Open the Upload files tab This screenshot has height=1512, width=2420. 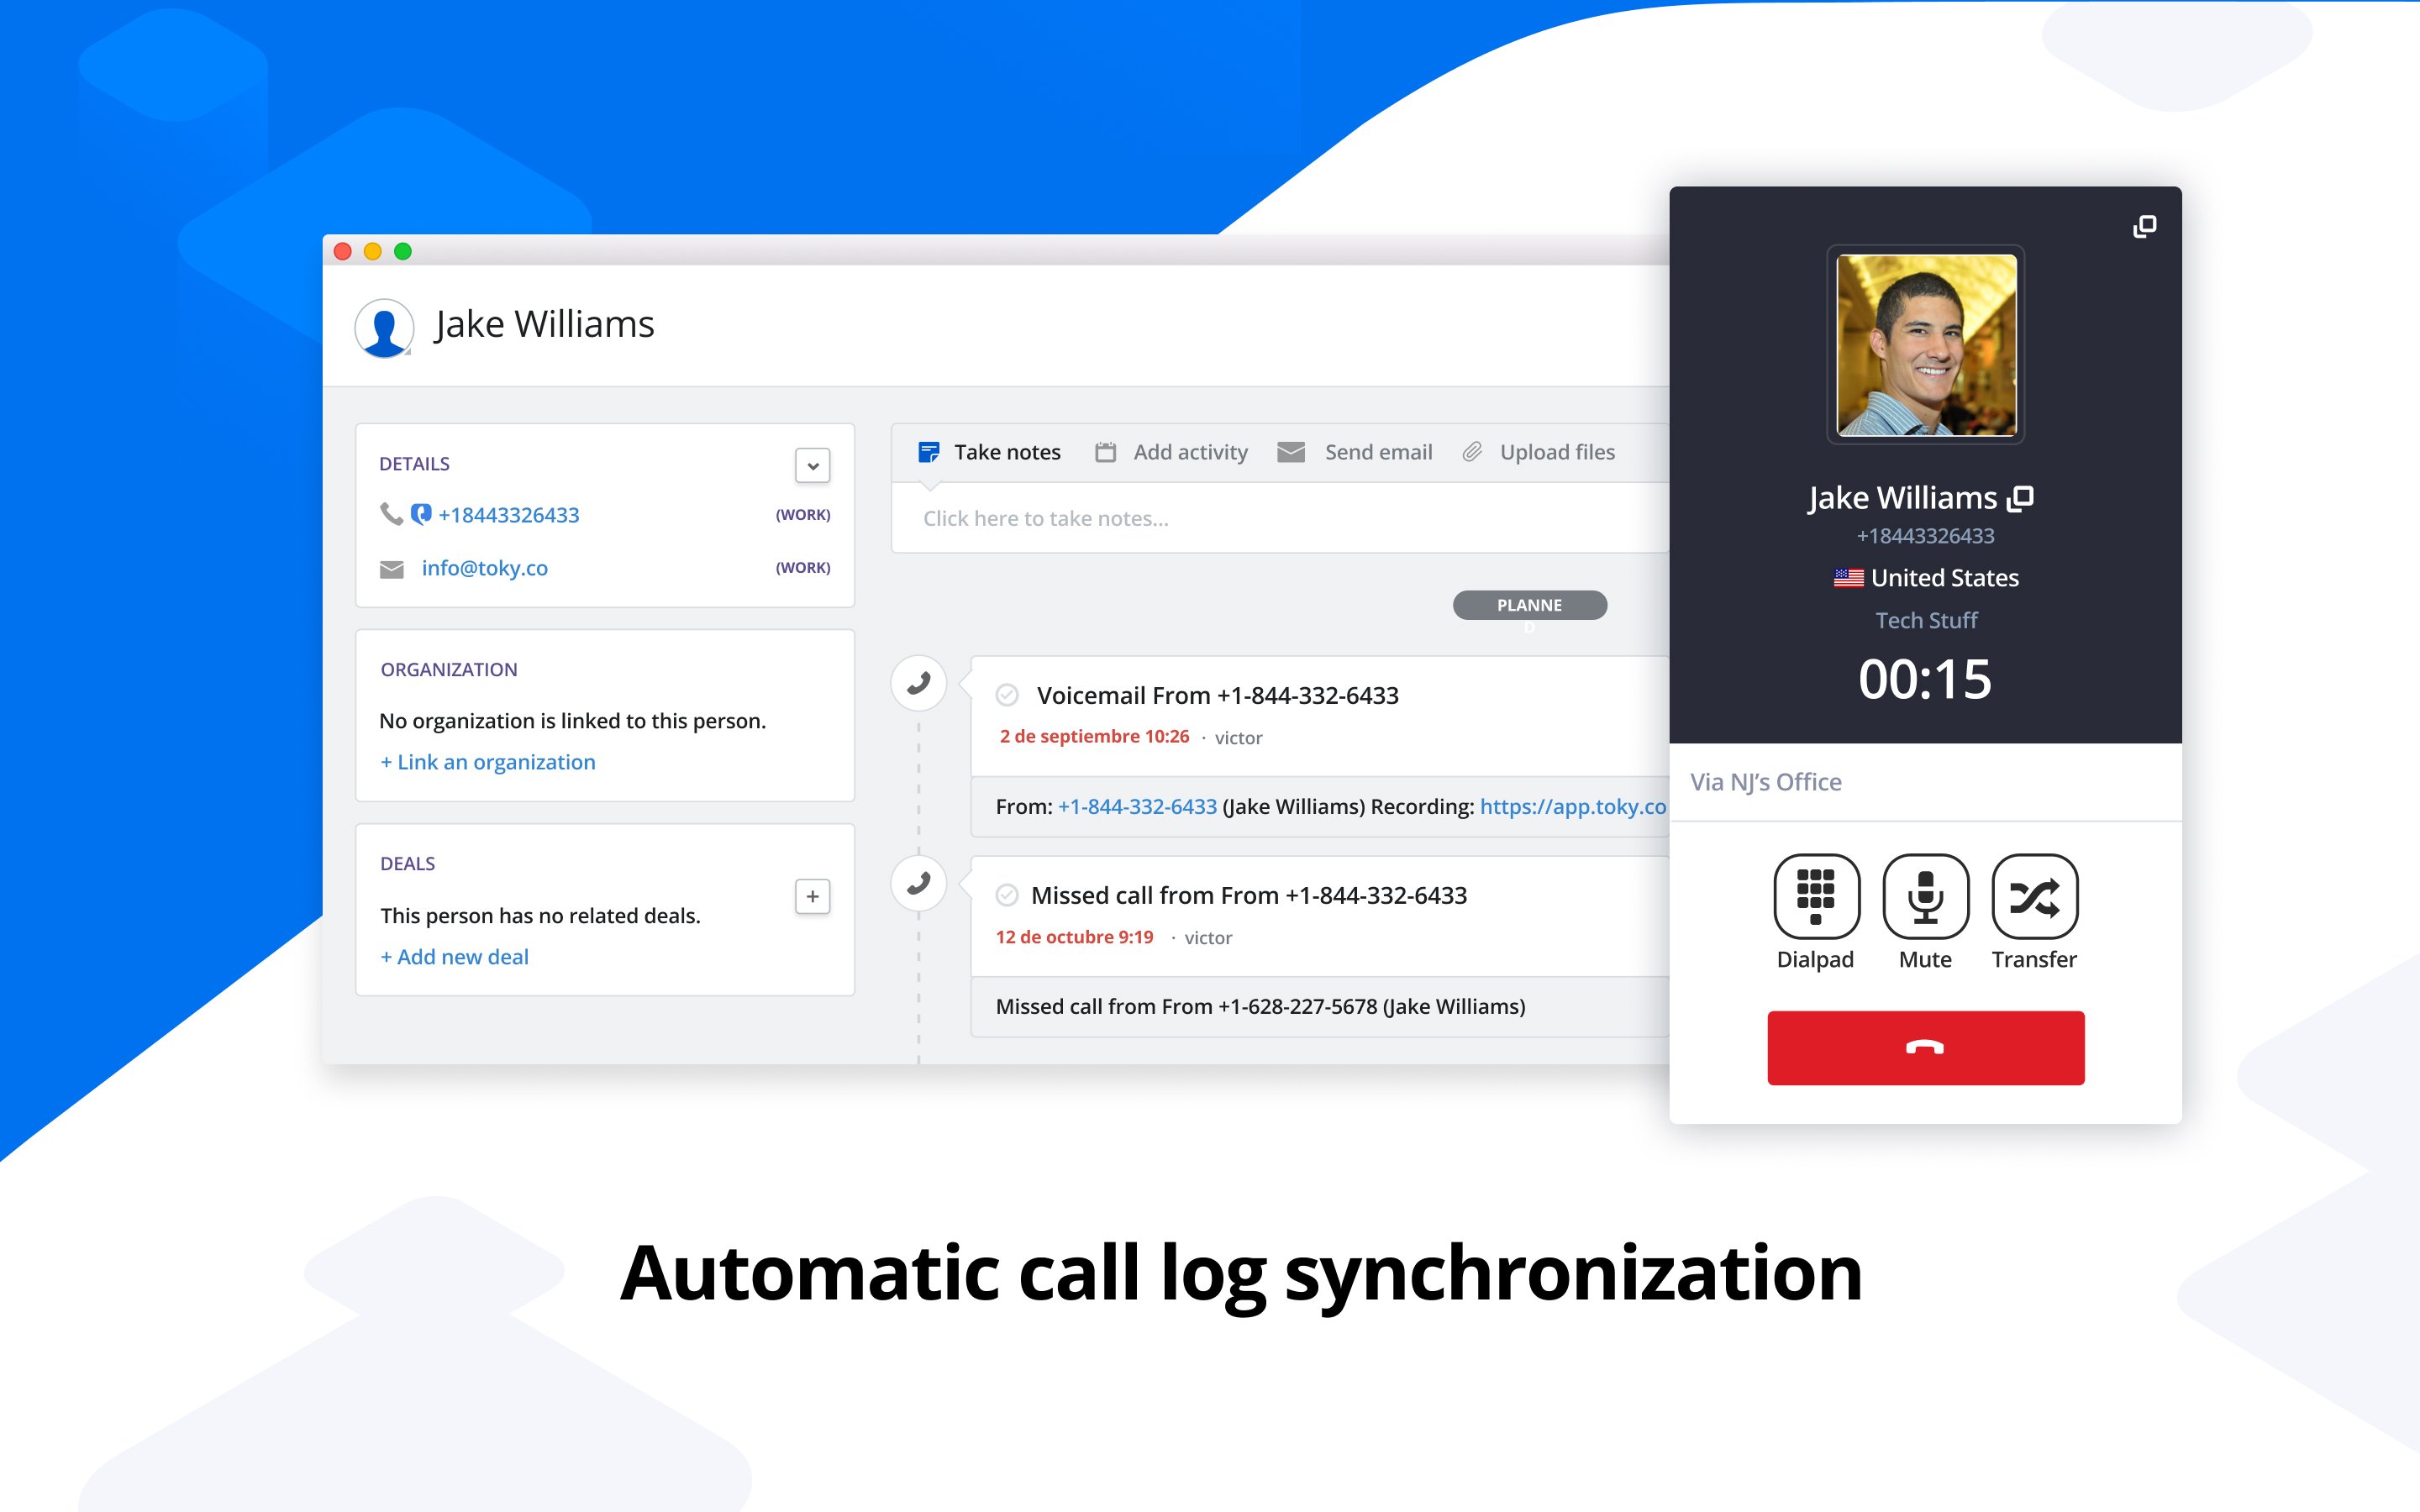[1539, 452]
